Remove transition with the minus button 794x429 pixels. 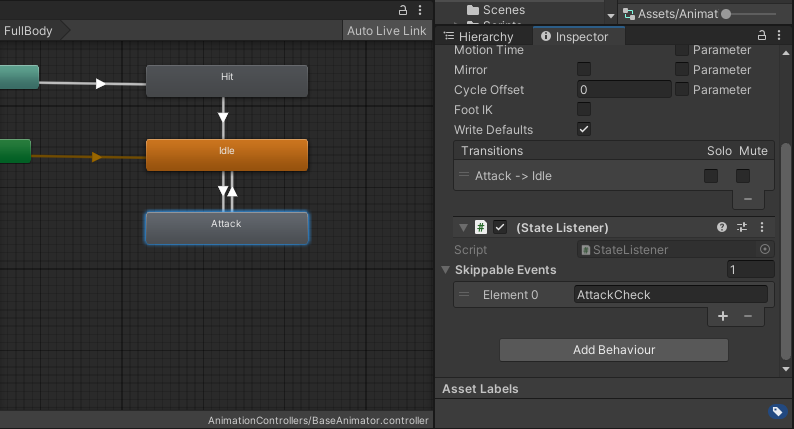click(748, 199)
